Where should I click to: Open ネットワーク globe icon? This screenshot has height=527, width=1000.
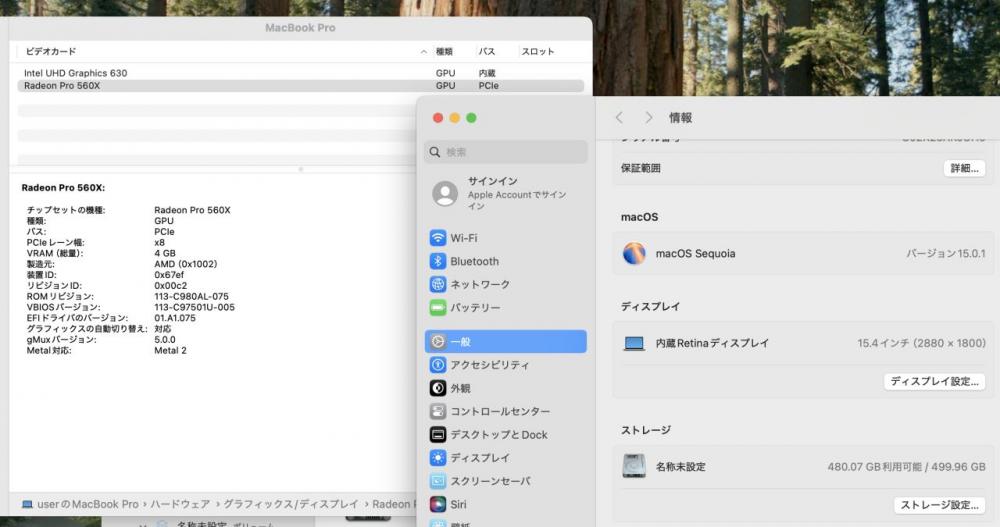click(x=438, y=284)
